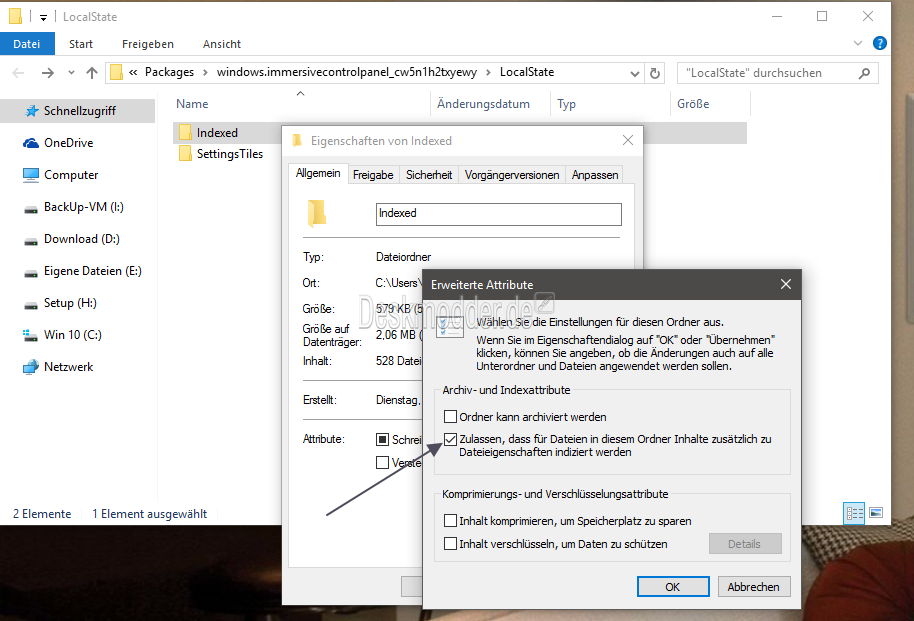This screenshot has height=621, width=914.
Task: Toggle the Schreibgeschützt attribute checkbox
Action: [x=382, y=439]
